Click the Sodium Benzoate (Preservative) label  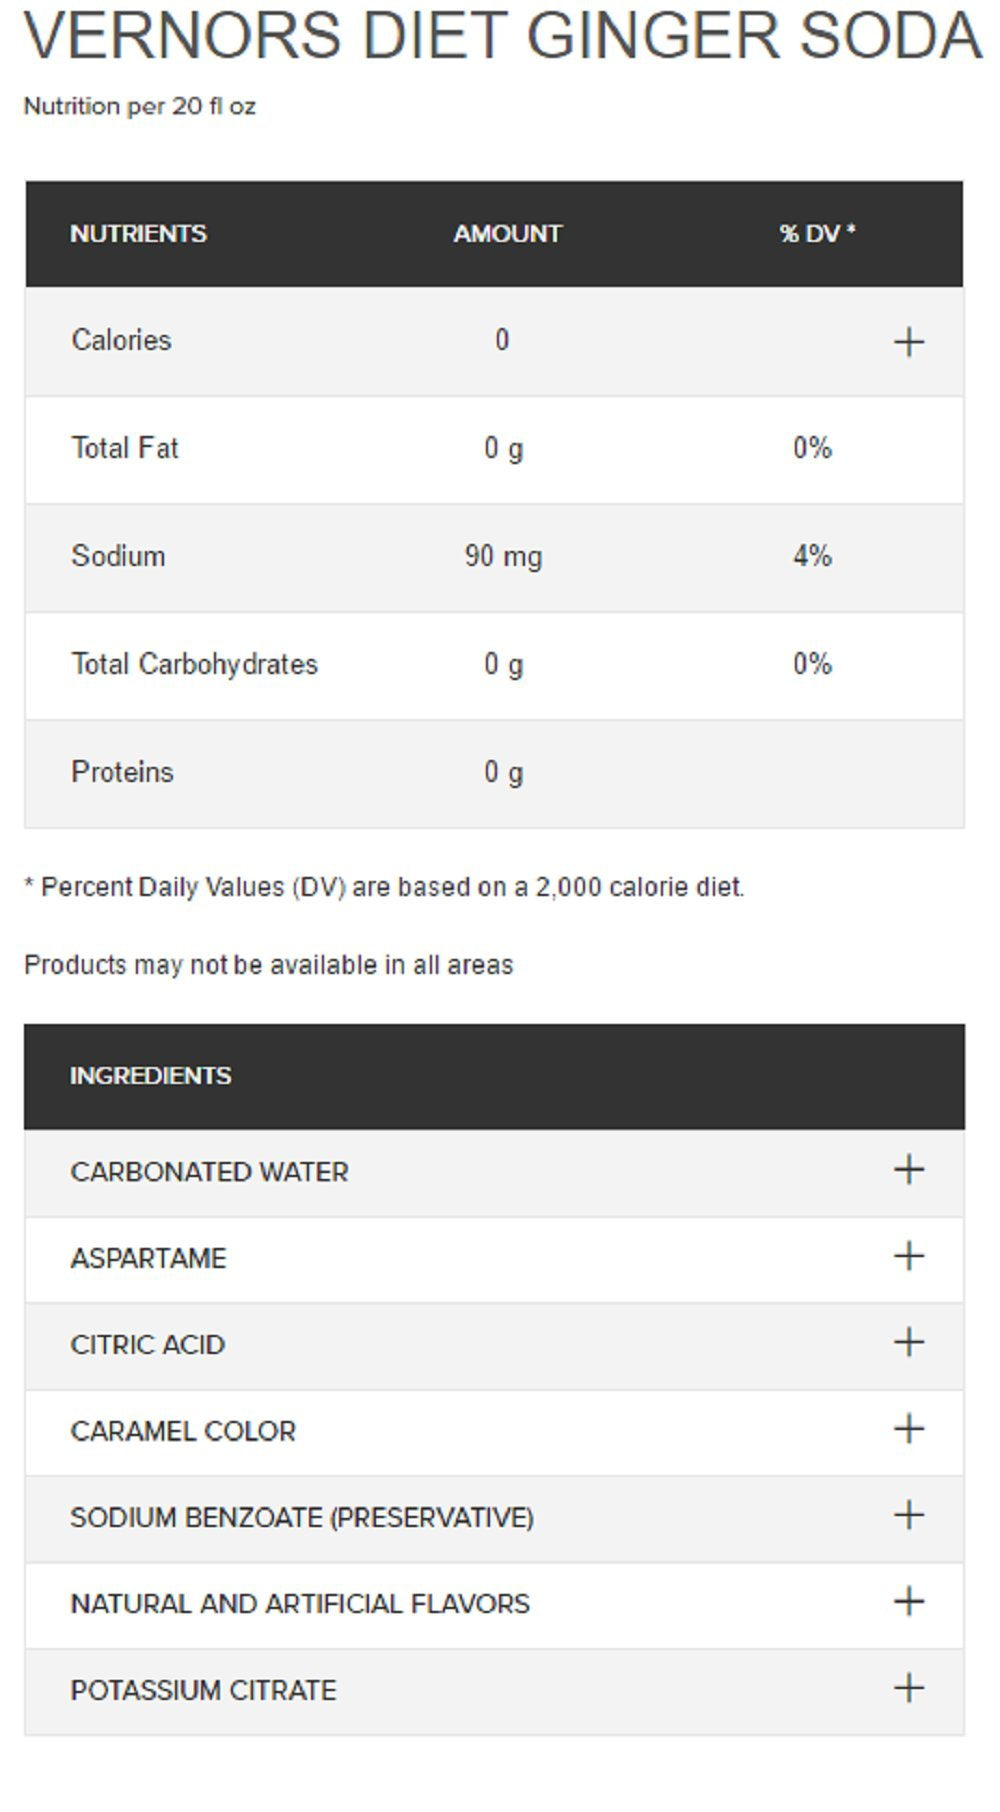point(302,1518)
